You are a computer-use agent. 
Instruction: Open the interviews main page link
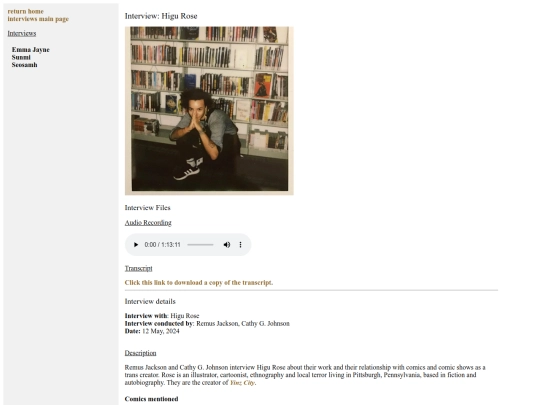38,19
